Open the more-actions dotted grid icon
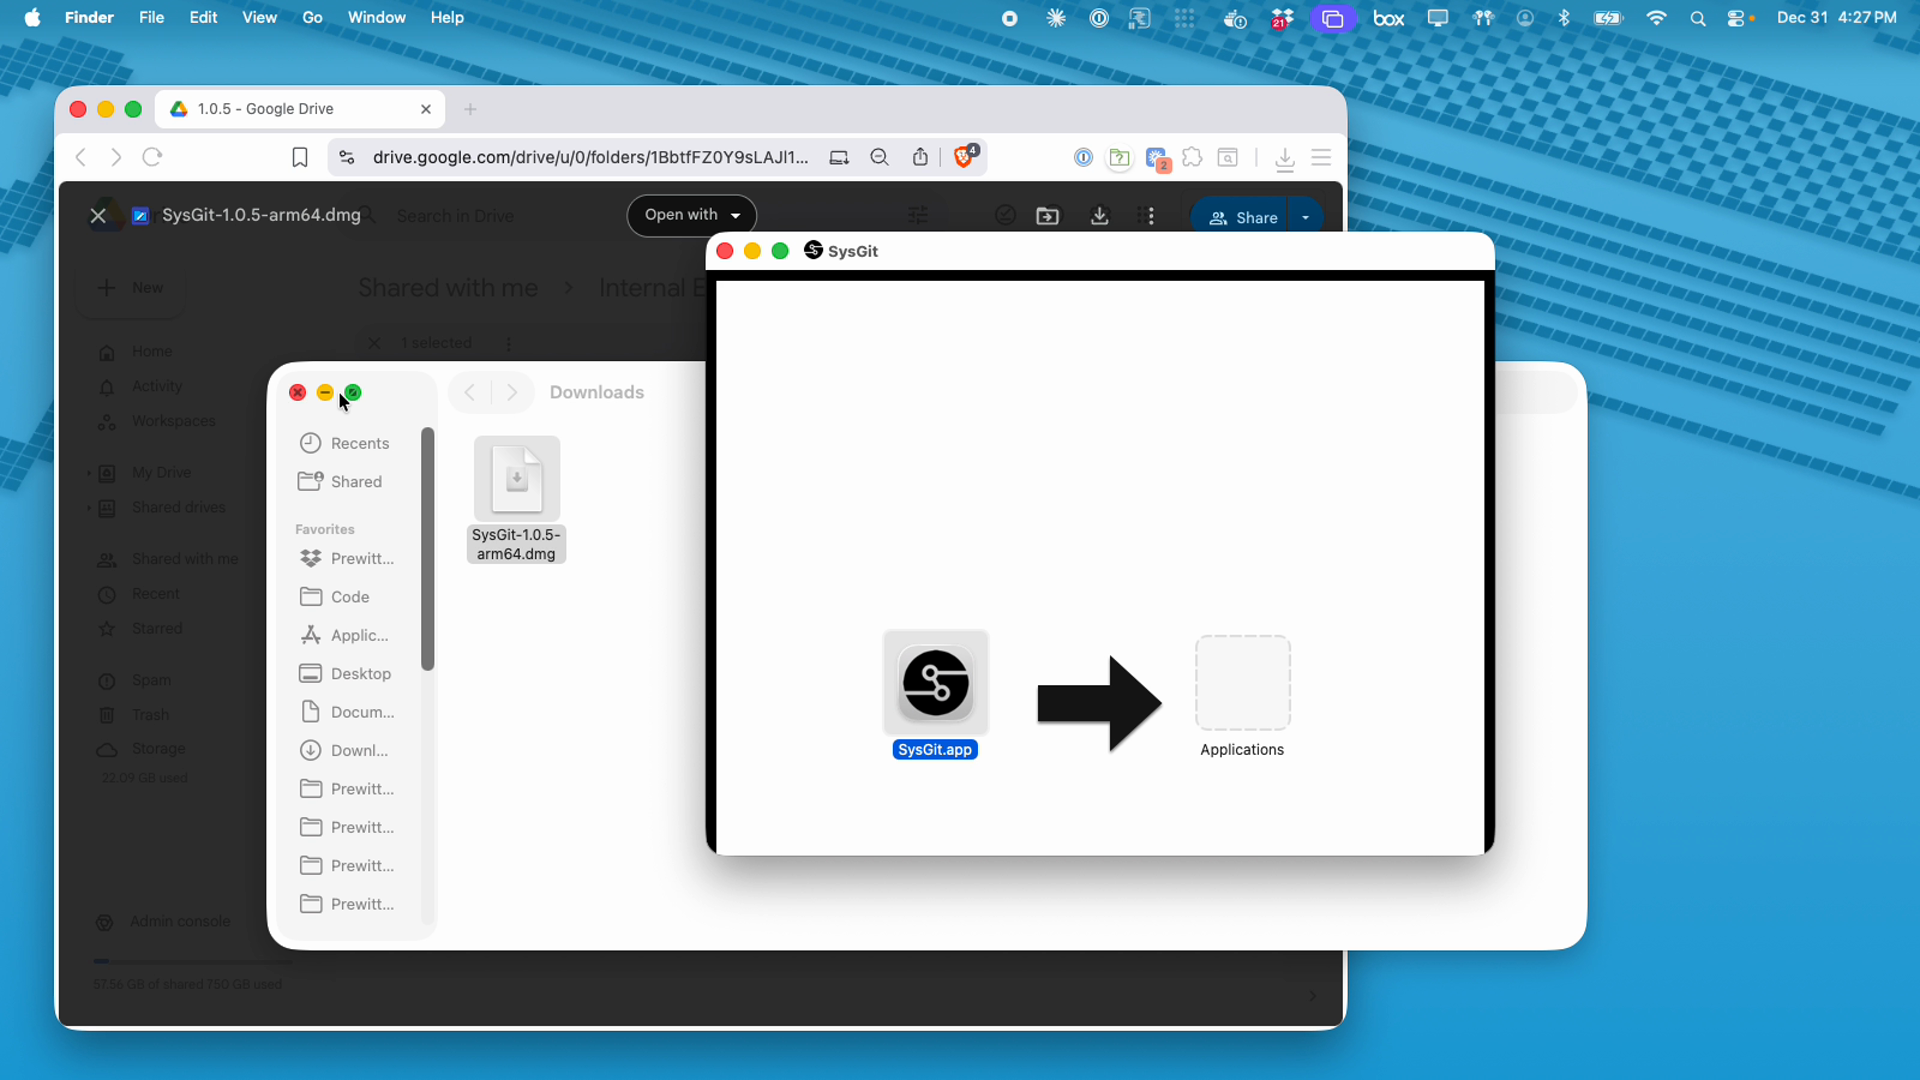 1147,215
